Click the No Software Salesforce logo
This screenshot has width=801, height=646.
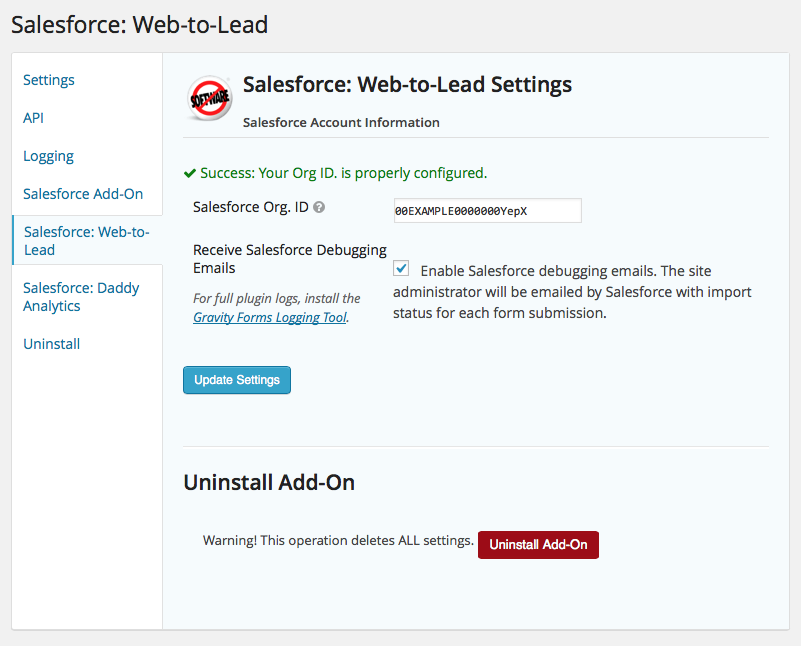(209, 99)
